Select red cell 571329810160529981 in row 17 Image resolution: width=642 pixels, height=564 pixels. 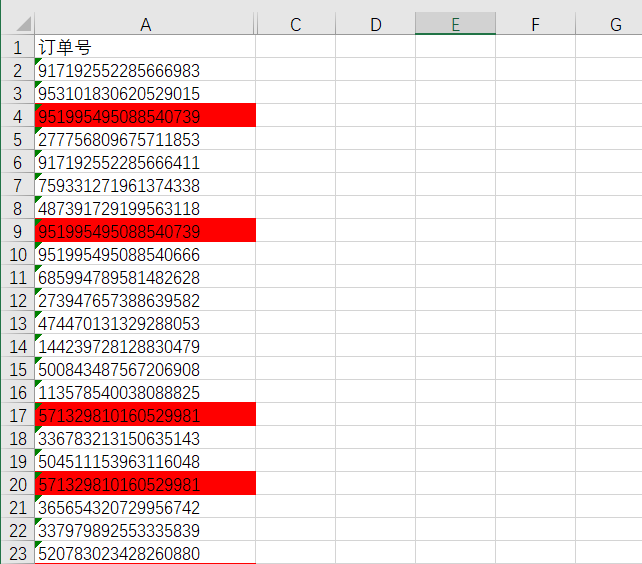(145, 415)
